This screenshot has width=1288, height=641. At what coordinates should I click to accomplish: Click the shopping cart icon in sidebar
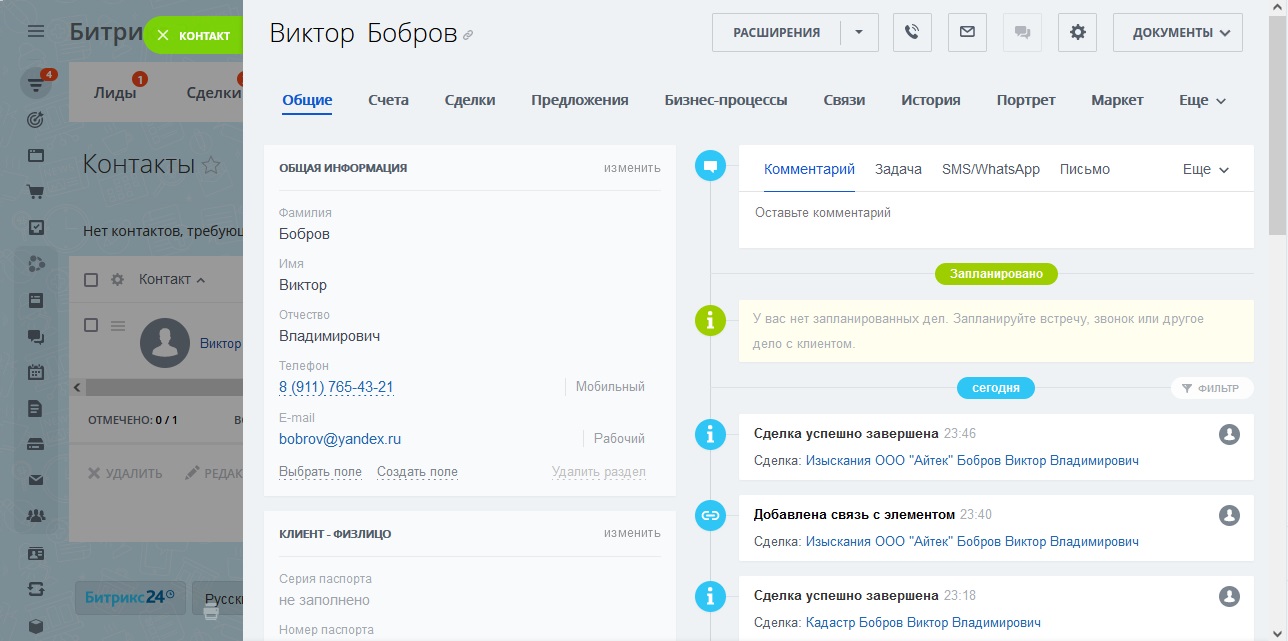click(x=36, y=192)
